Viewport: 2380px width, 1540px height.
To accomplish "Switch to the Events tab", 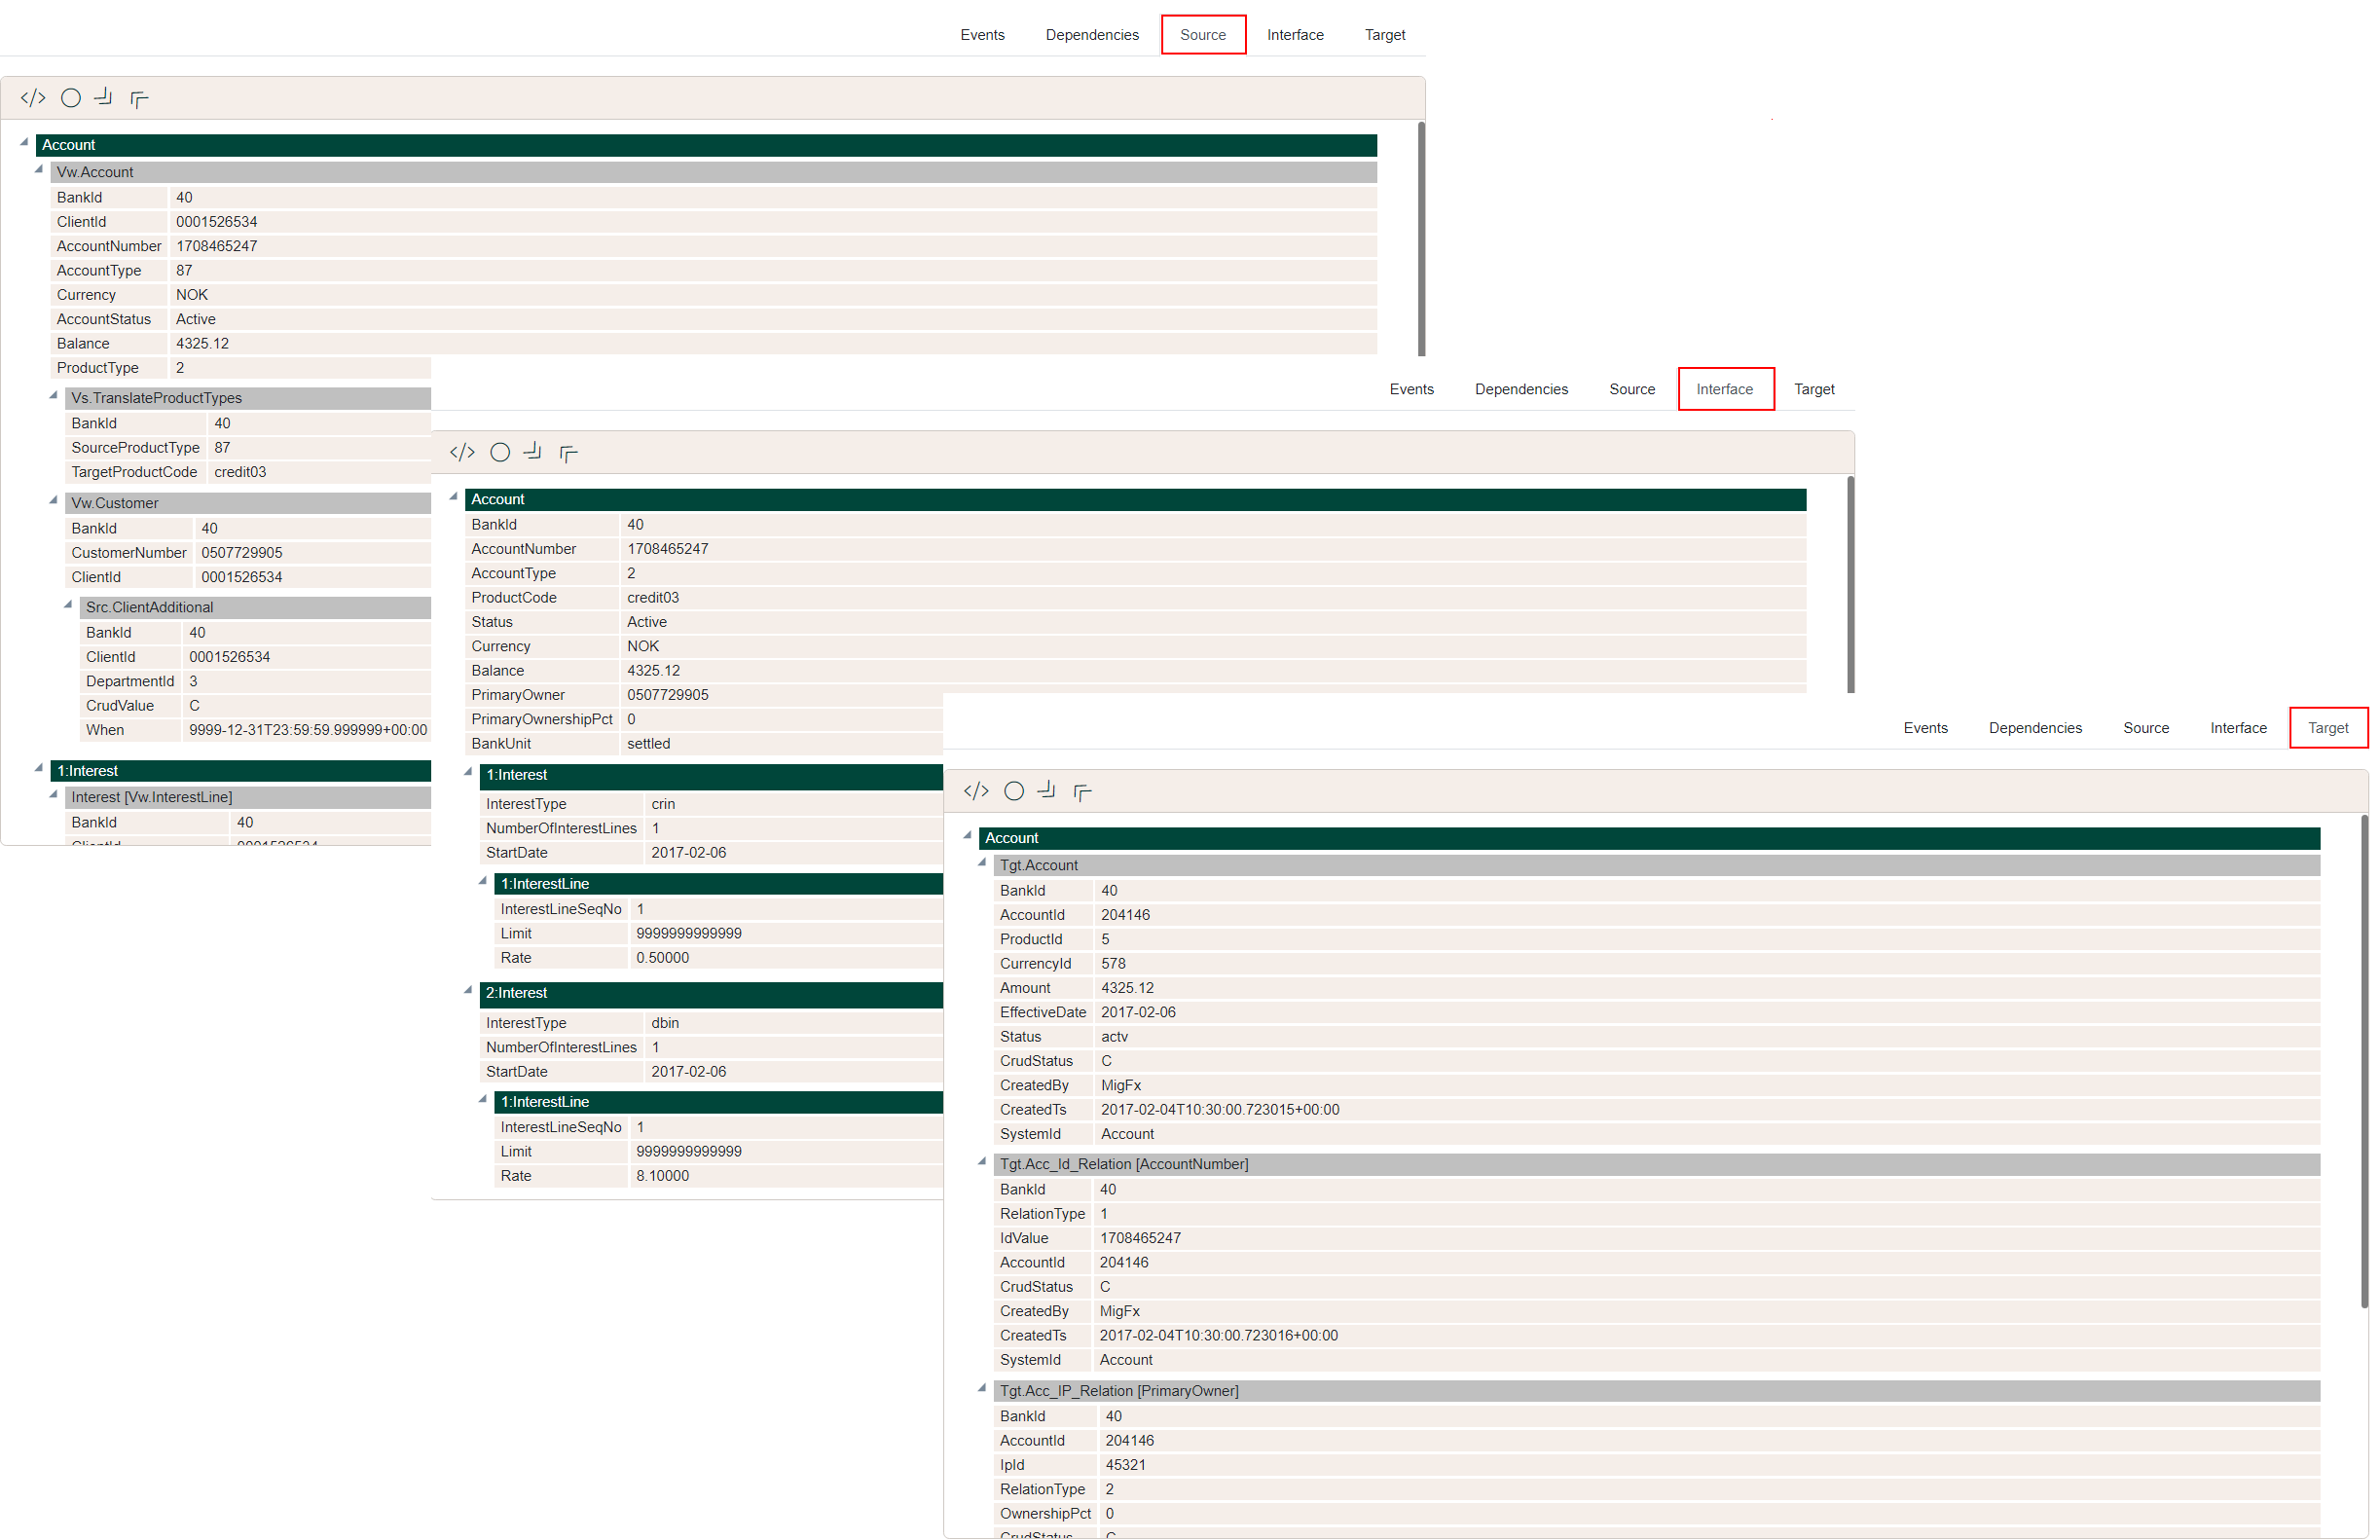I will point(982,34).
